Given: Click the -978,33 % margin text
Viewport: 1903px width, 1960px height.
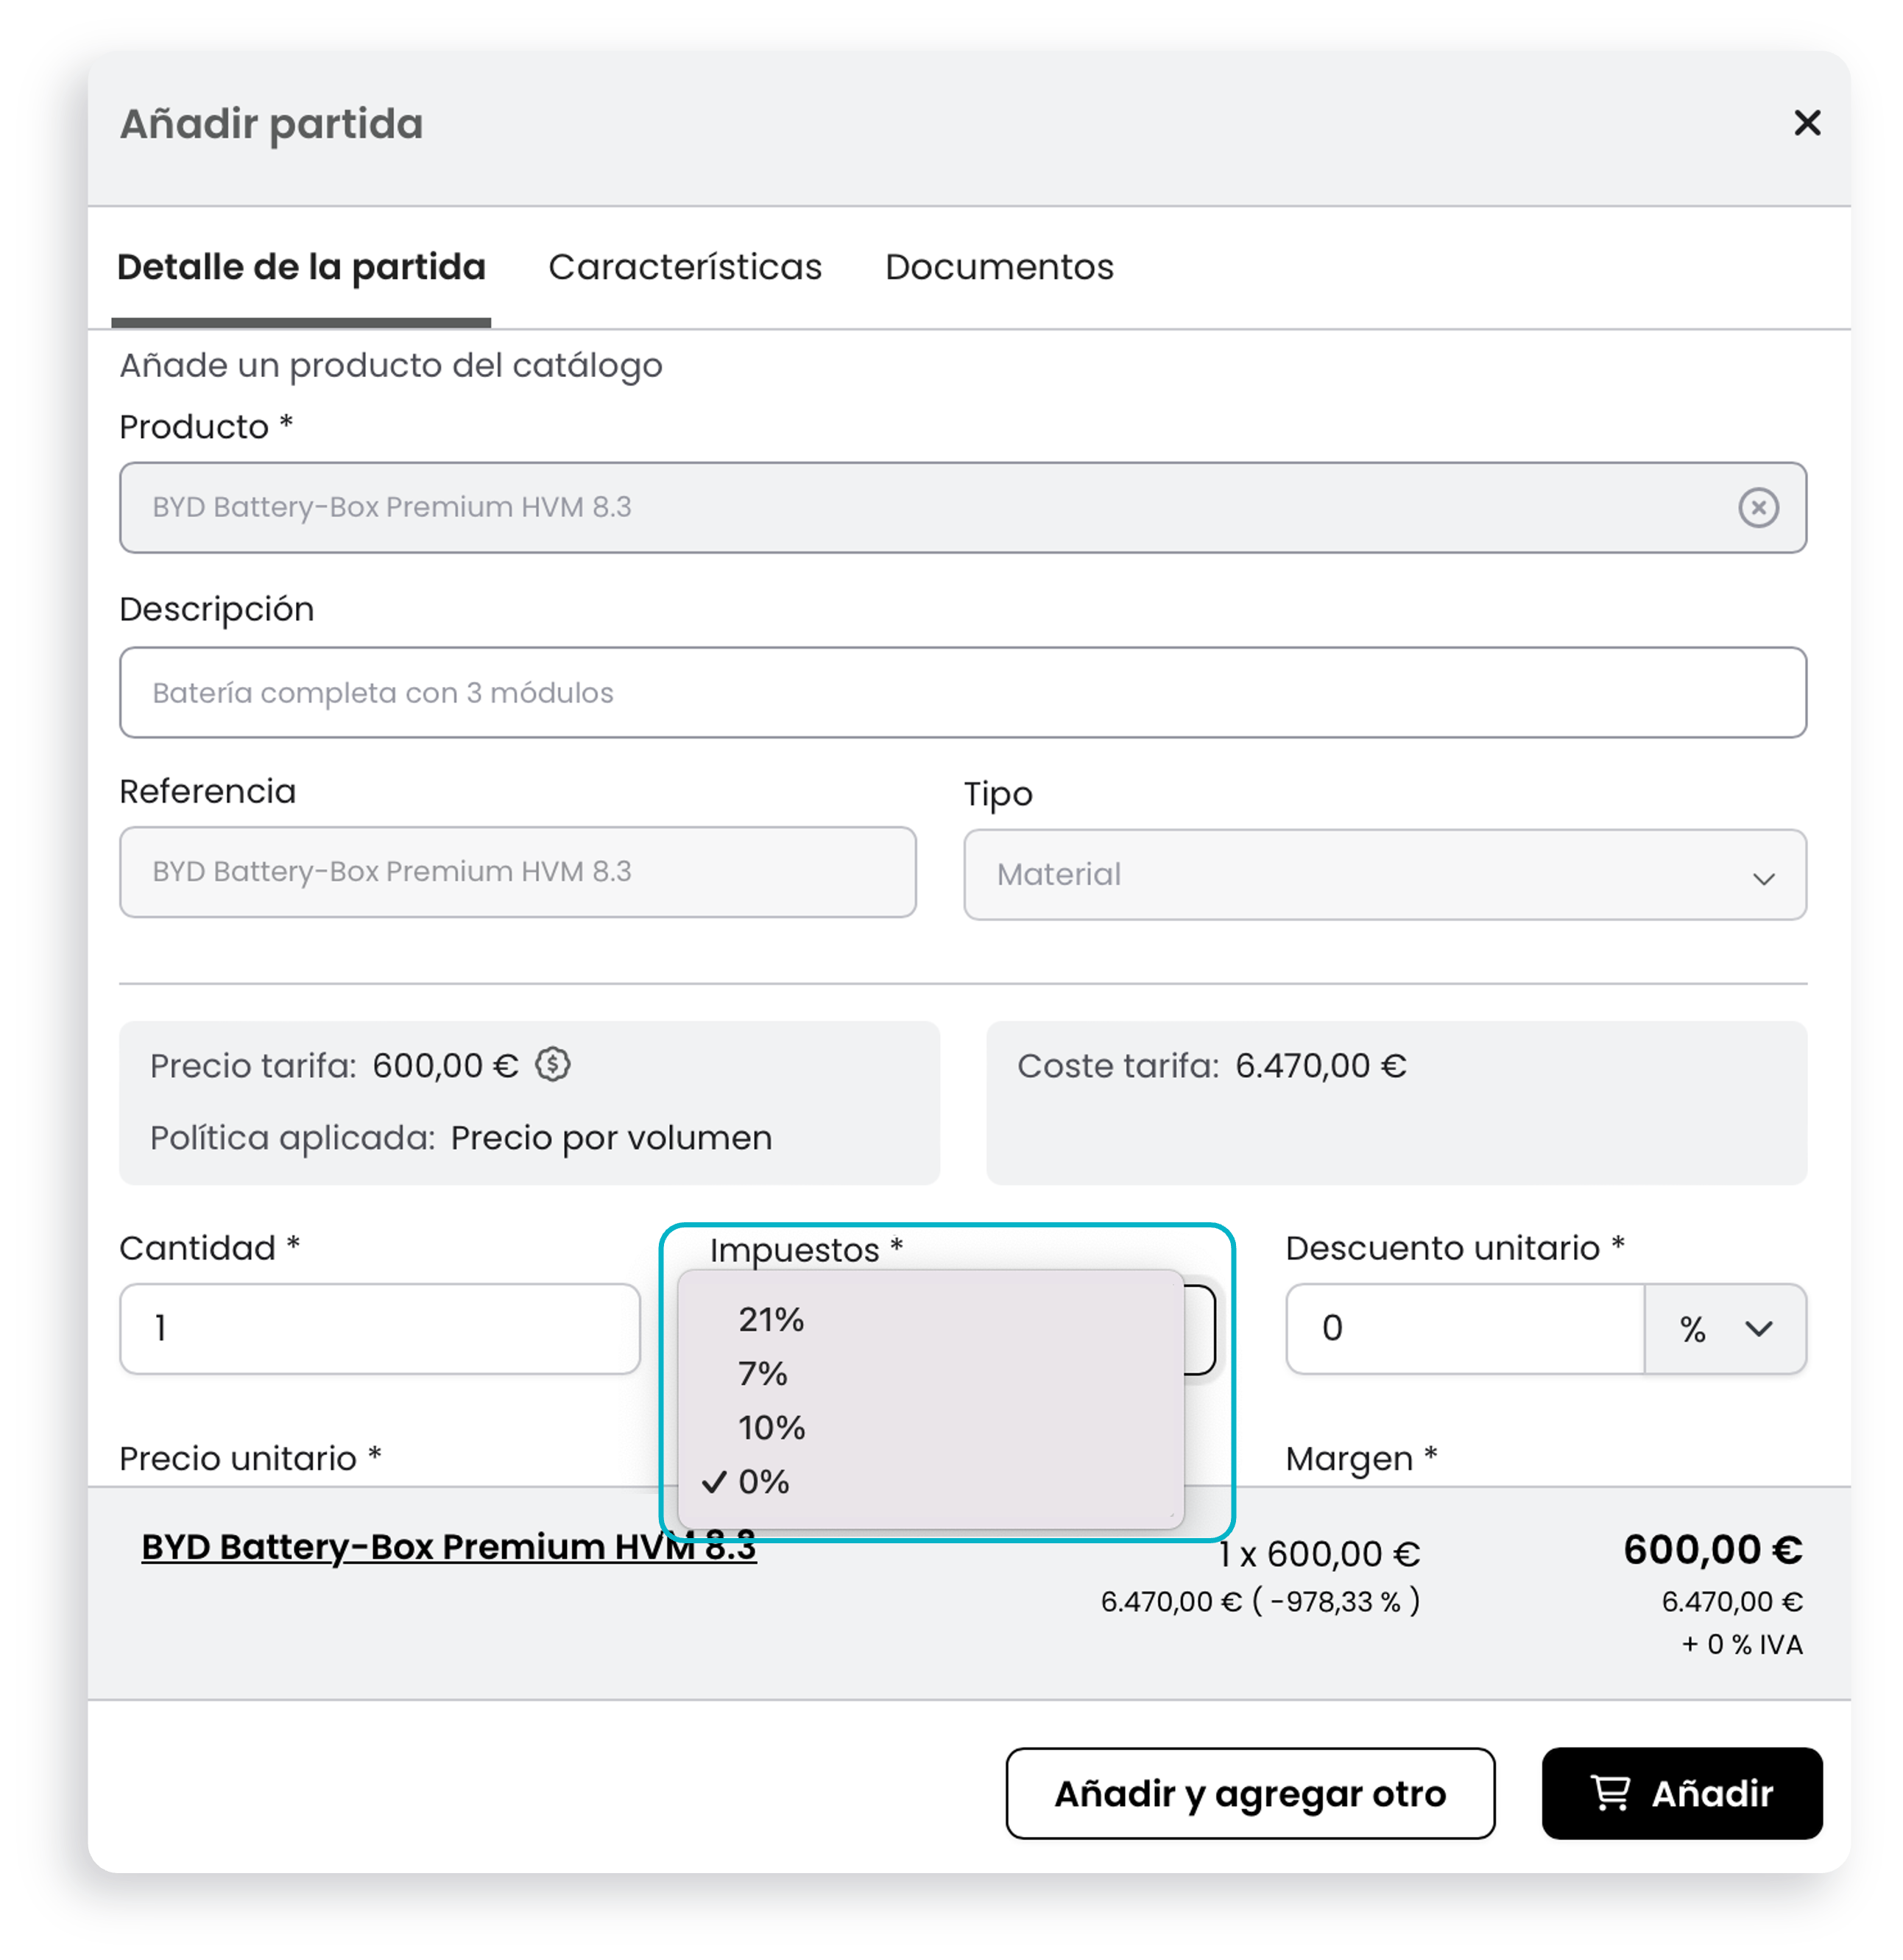Looking at the screenshot, I should point(1335,1601).
